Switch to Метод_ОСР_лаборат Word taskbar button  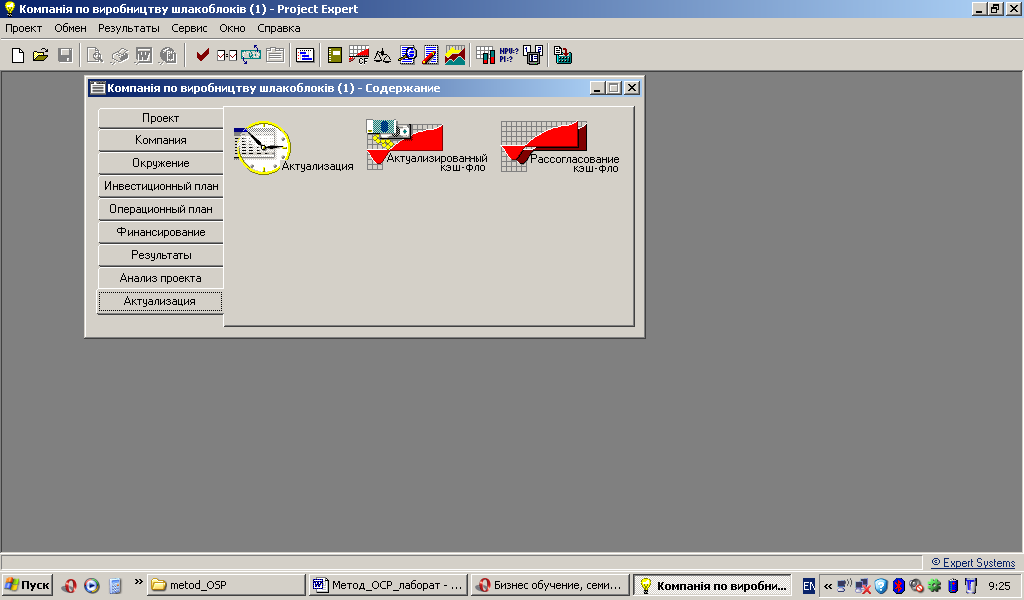[x=388, y=585]
